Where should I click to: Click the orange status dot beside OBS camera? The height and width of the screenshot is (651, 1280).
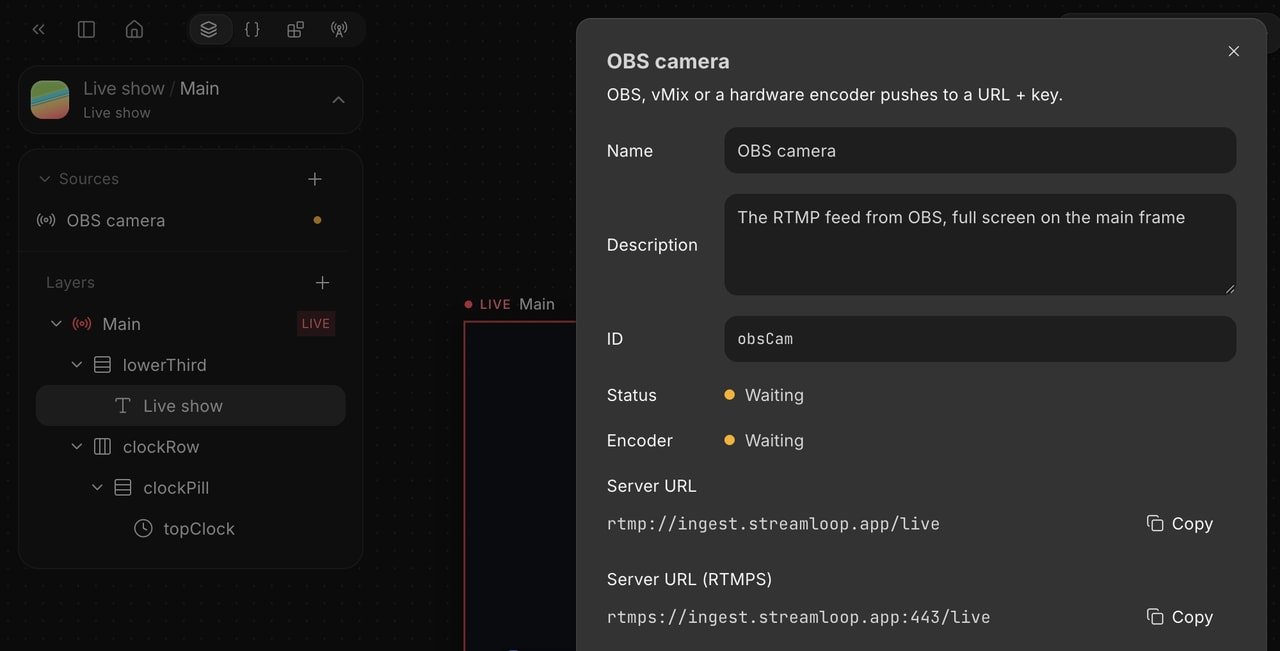coord(317,220)
